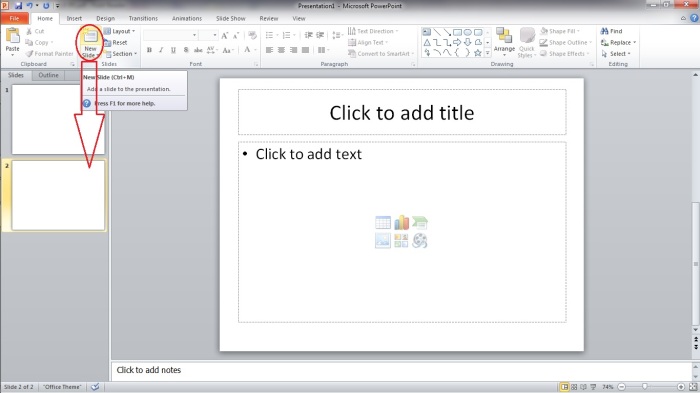The width and height of the screenshot is (700, 393).
Task: Insert a chart via placeholder icon
Action: (x=401, y=222)
